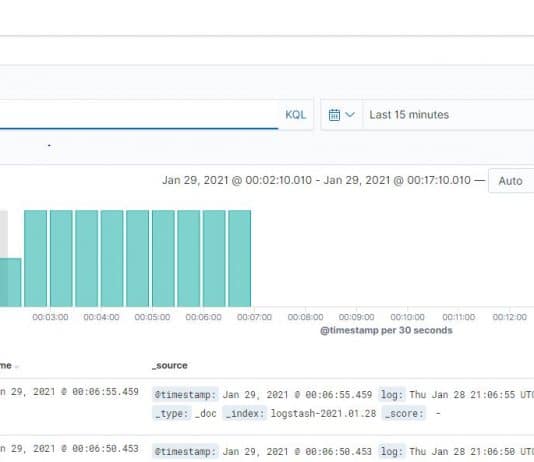The image size is (534, 462).
Task: Click the _doc type value
Action: coord(206,414)
